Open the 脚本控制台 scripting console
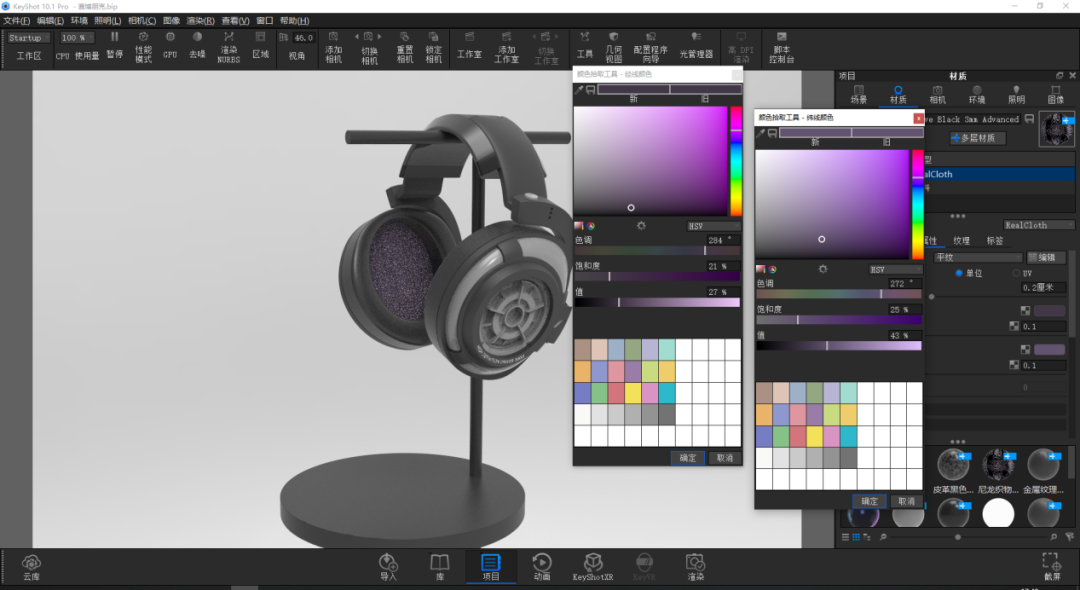 click(x=781, y=47)
